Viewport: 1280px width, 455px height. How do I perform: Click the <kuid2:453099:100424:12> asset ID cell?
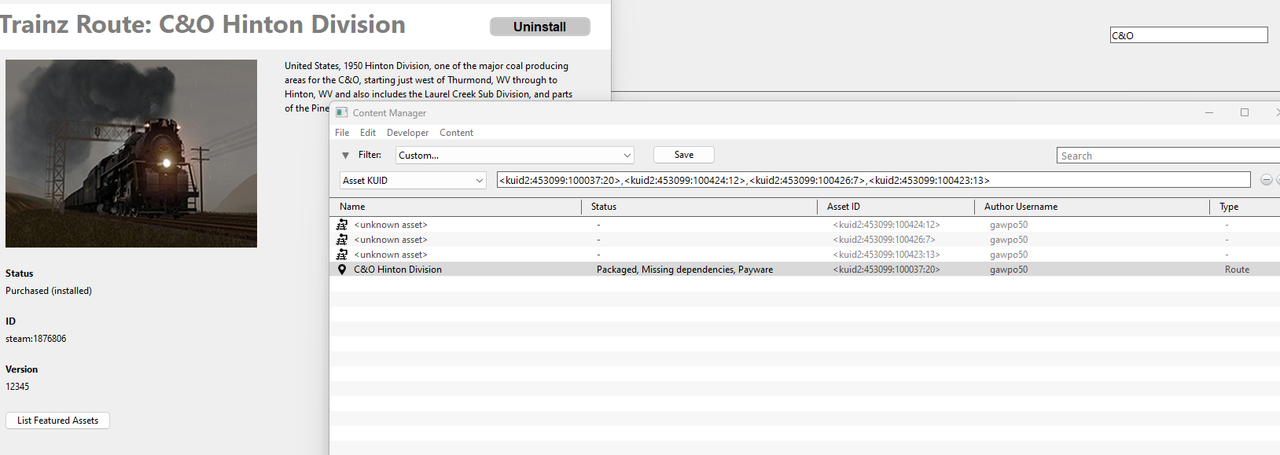click(886, 225)
